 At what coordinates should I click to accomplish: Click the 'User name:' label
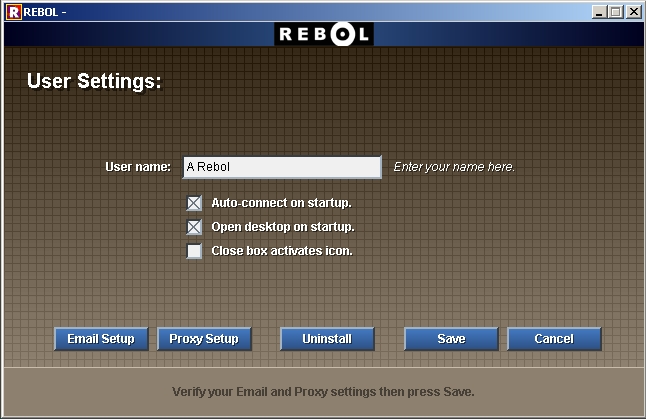[x=138, y=167]
